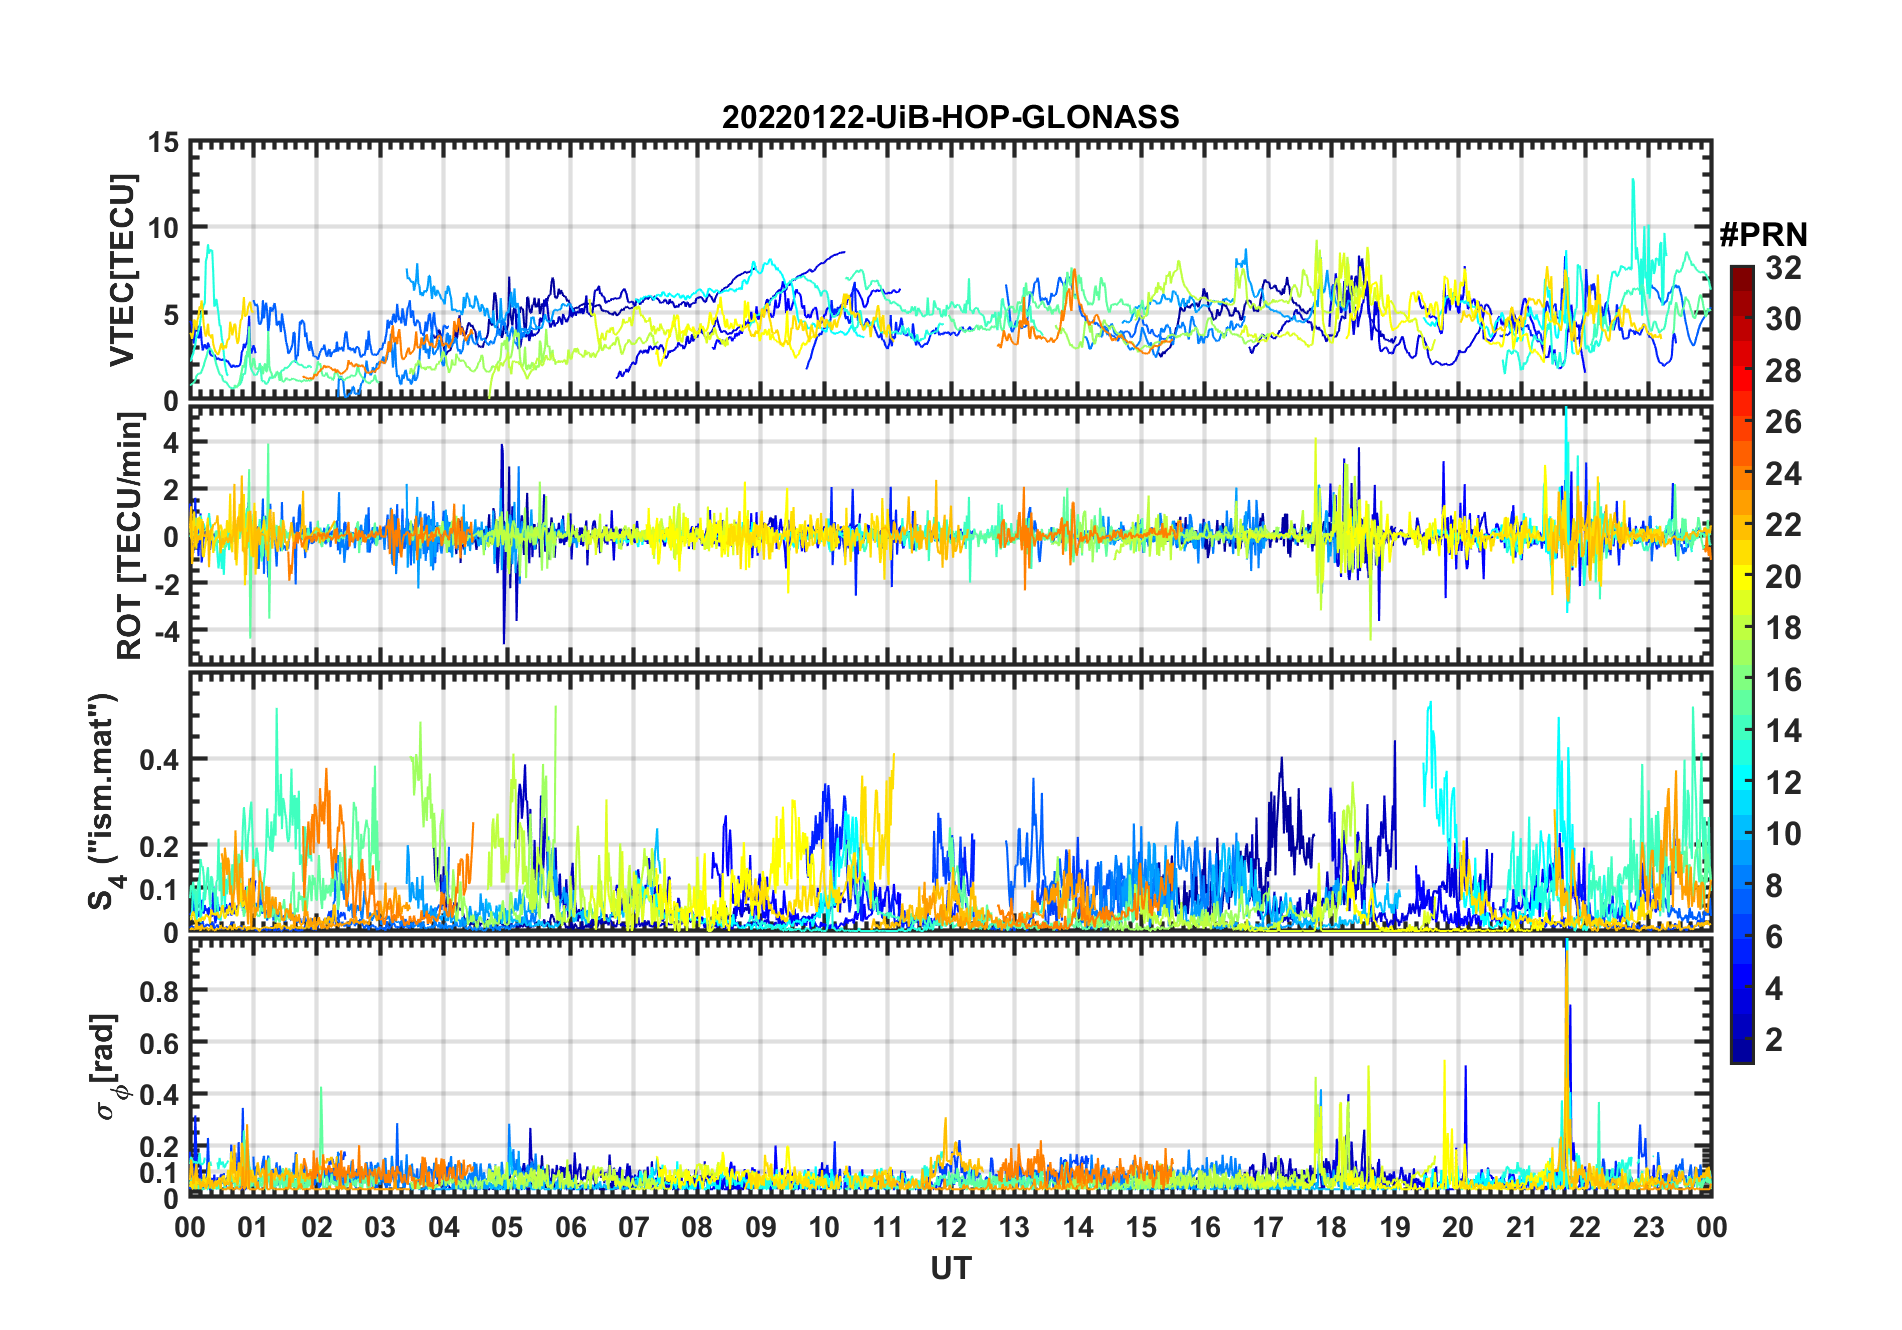This screenshot has width=1902, height=1330.
Task: Click the dark blue bottom of the PRN colorbar
Action: (x=1742, y=1052)
